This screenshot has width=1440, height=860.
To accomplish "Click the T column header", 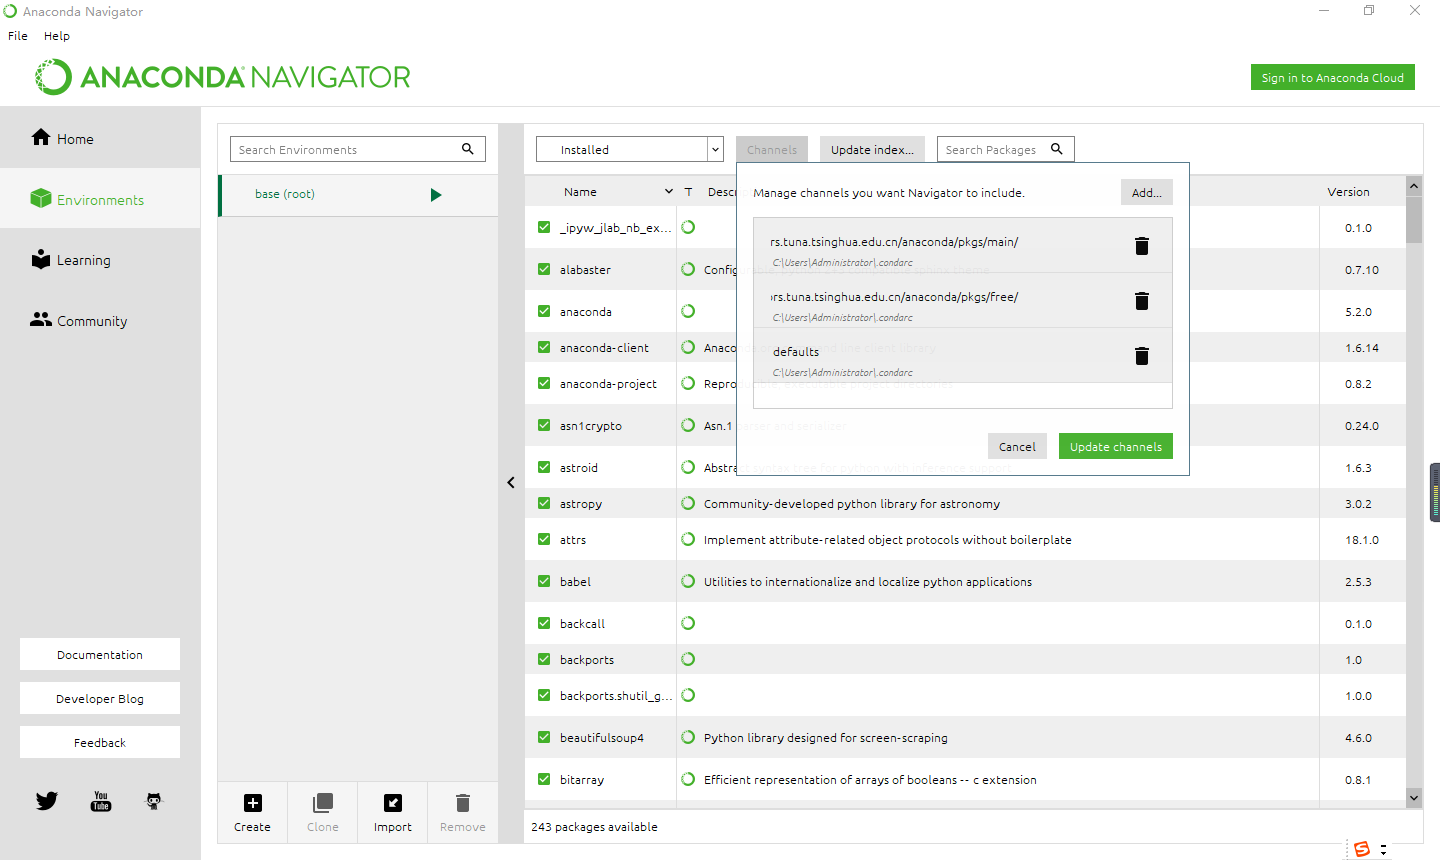I will [688, 191].
